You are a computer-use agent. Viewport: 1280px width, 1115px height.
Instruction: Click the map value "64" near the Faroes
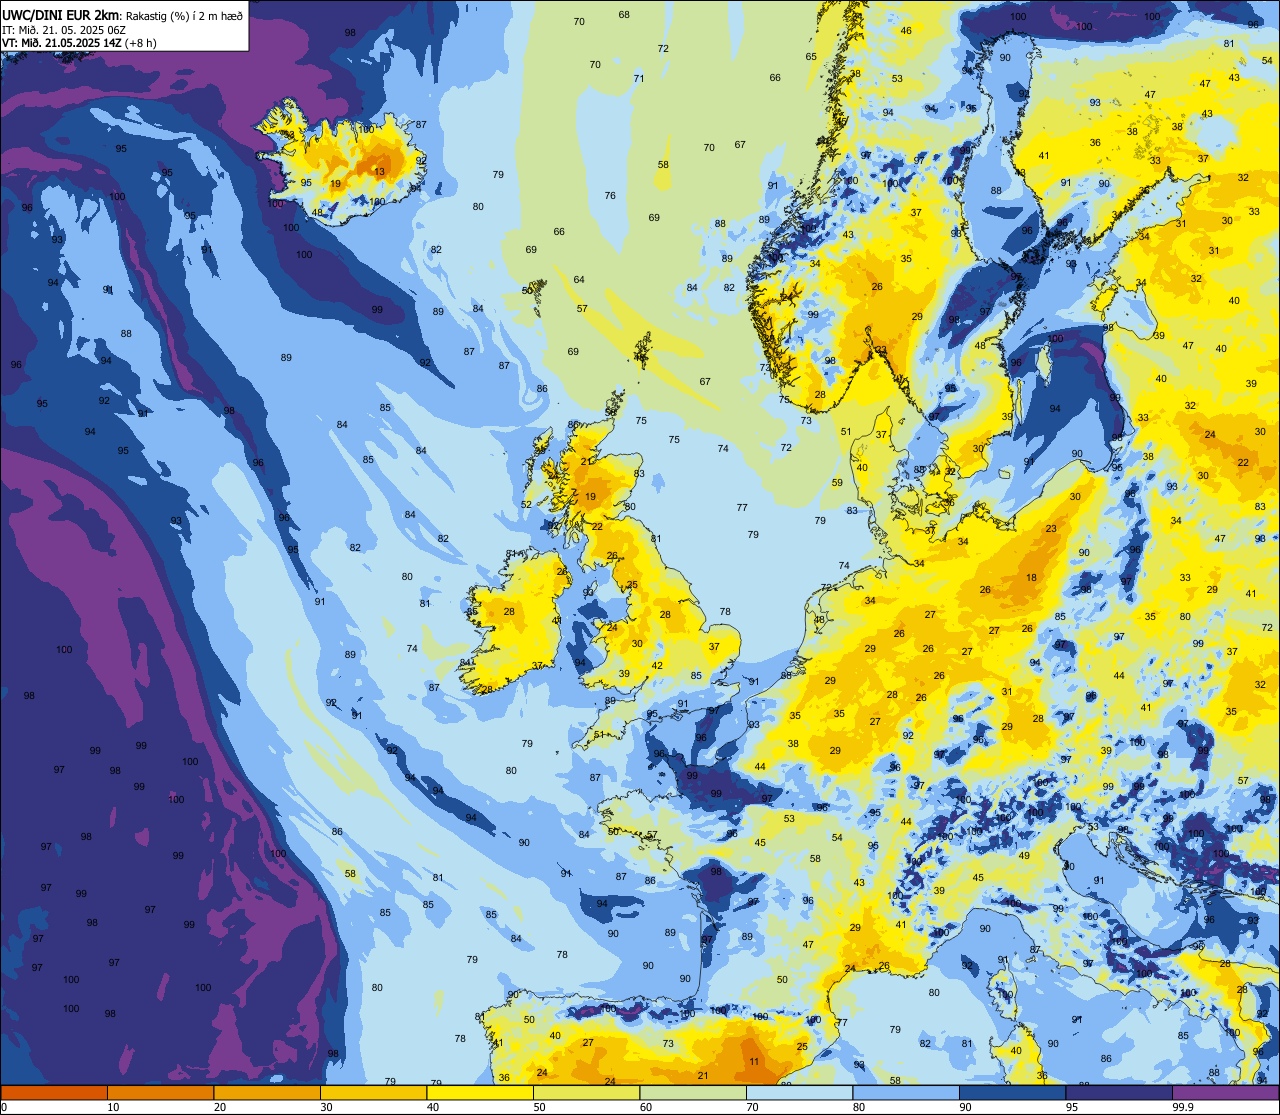click(x=579, y=280)
